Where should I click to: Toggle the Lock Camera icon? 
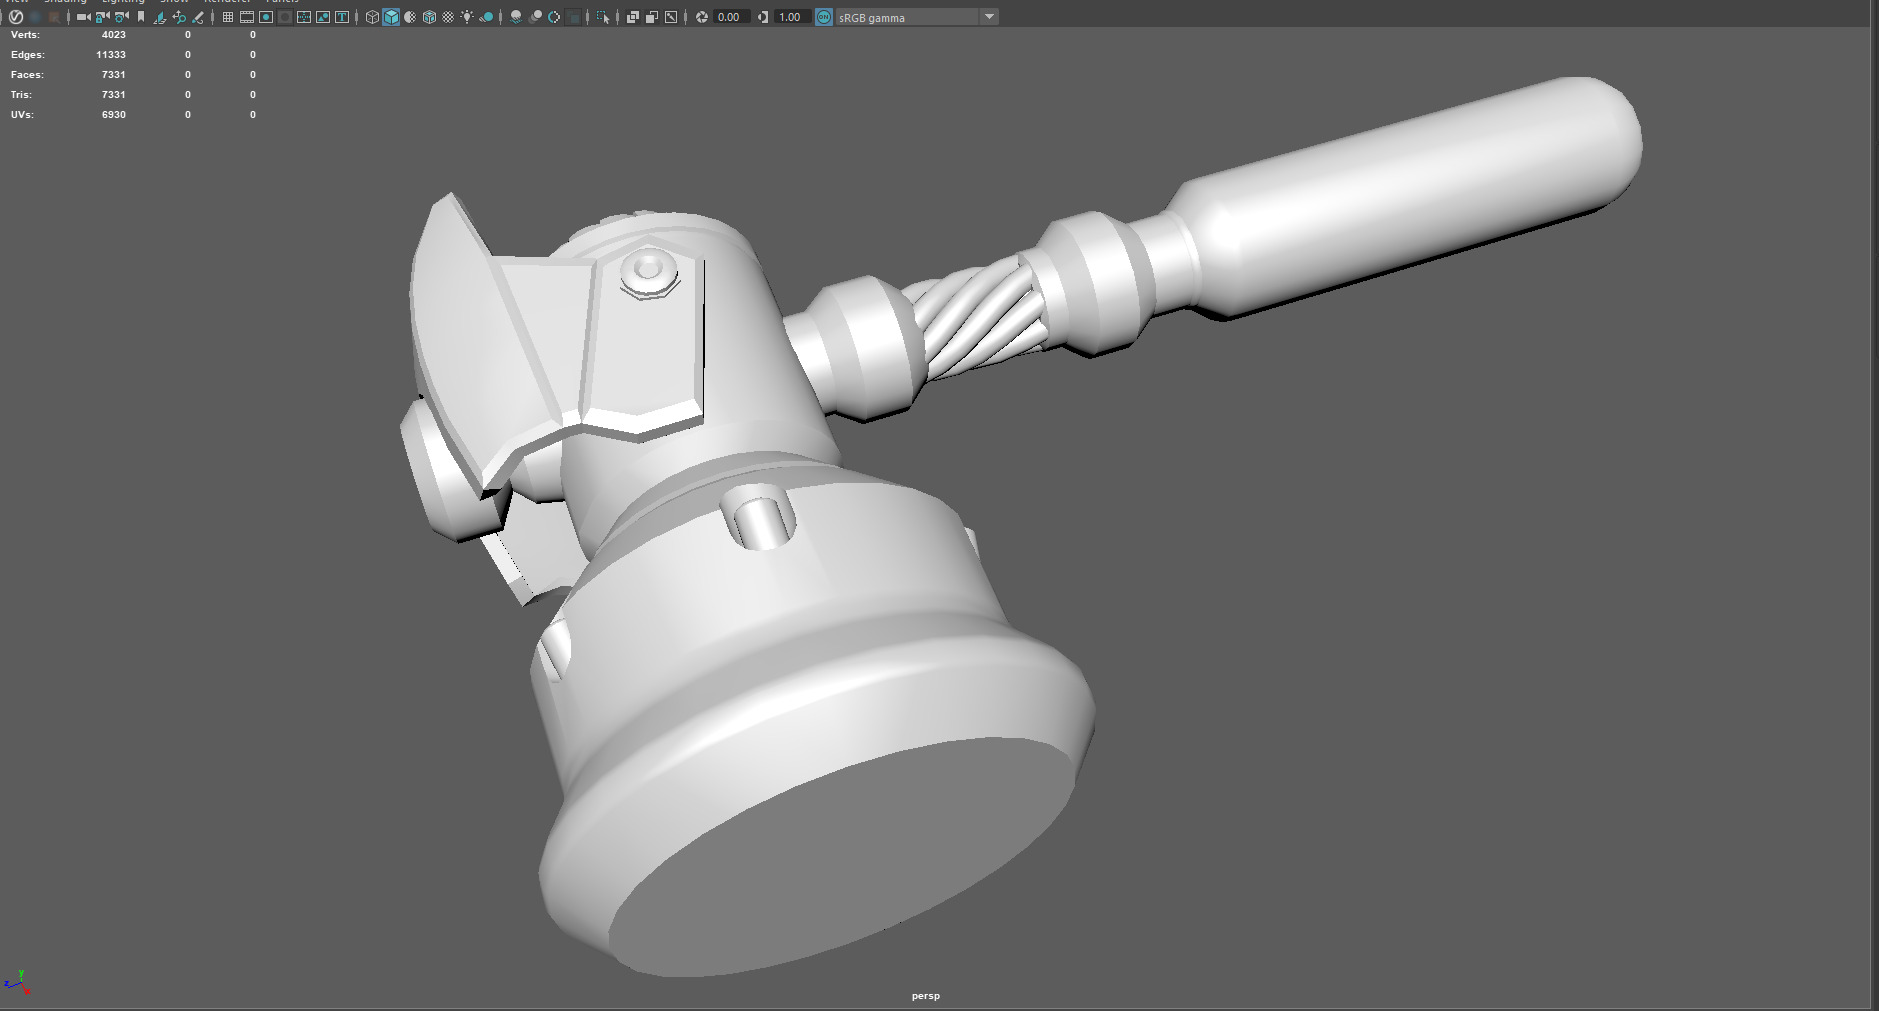(102, 17)
